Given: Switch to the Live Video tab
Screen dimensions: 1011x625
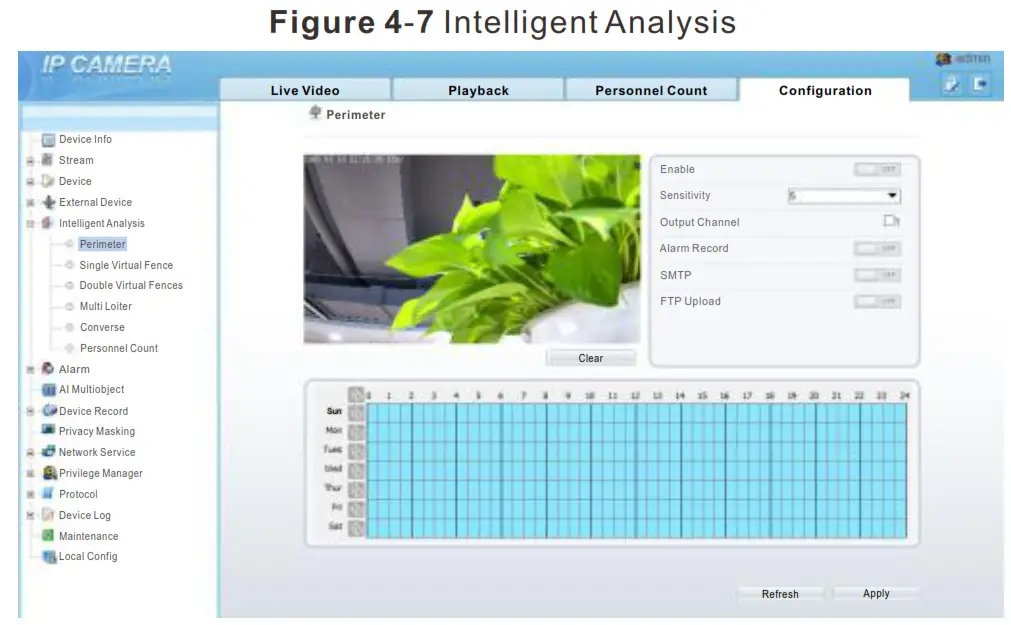Looking at the screenshot, I should tap(305, 90).
